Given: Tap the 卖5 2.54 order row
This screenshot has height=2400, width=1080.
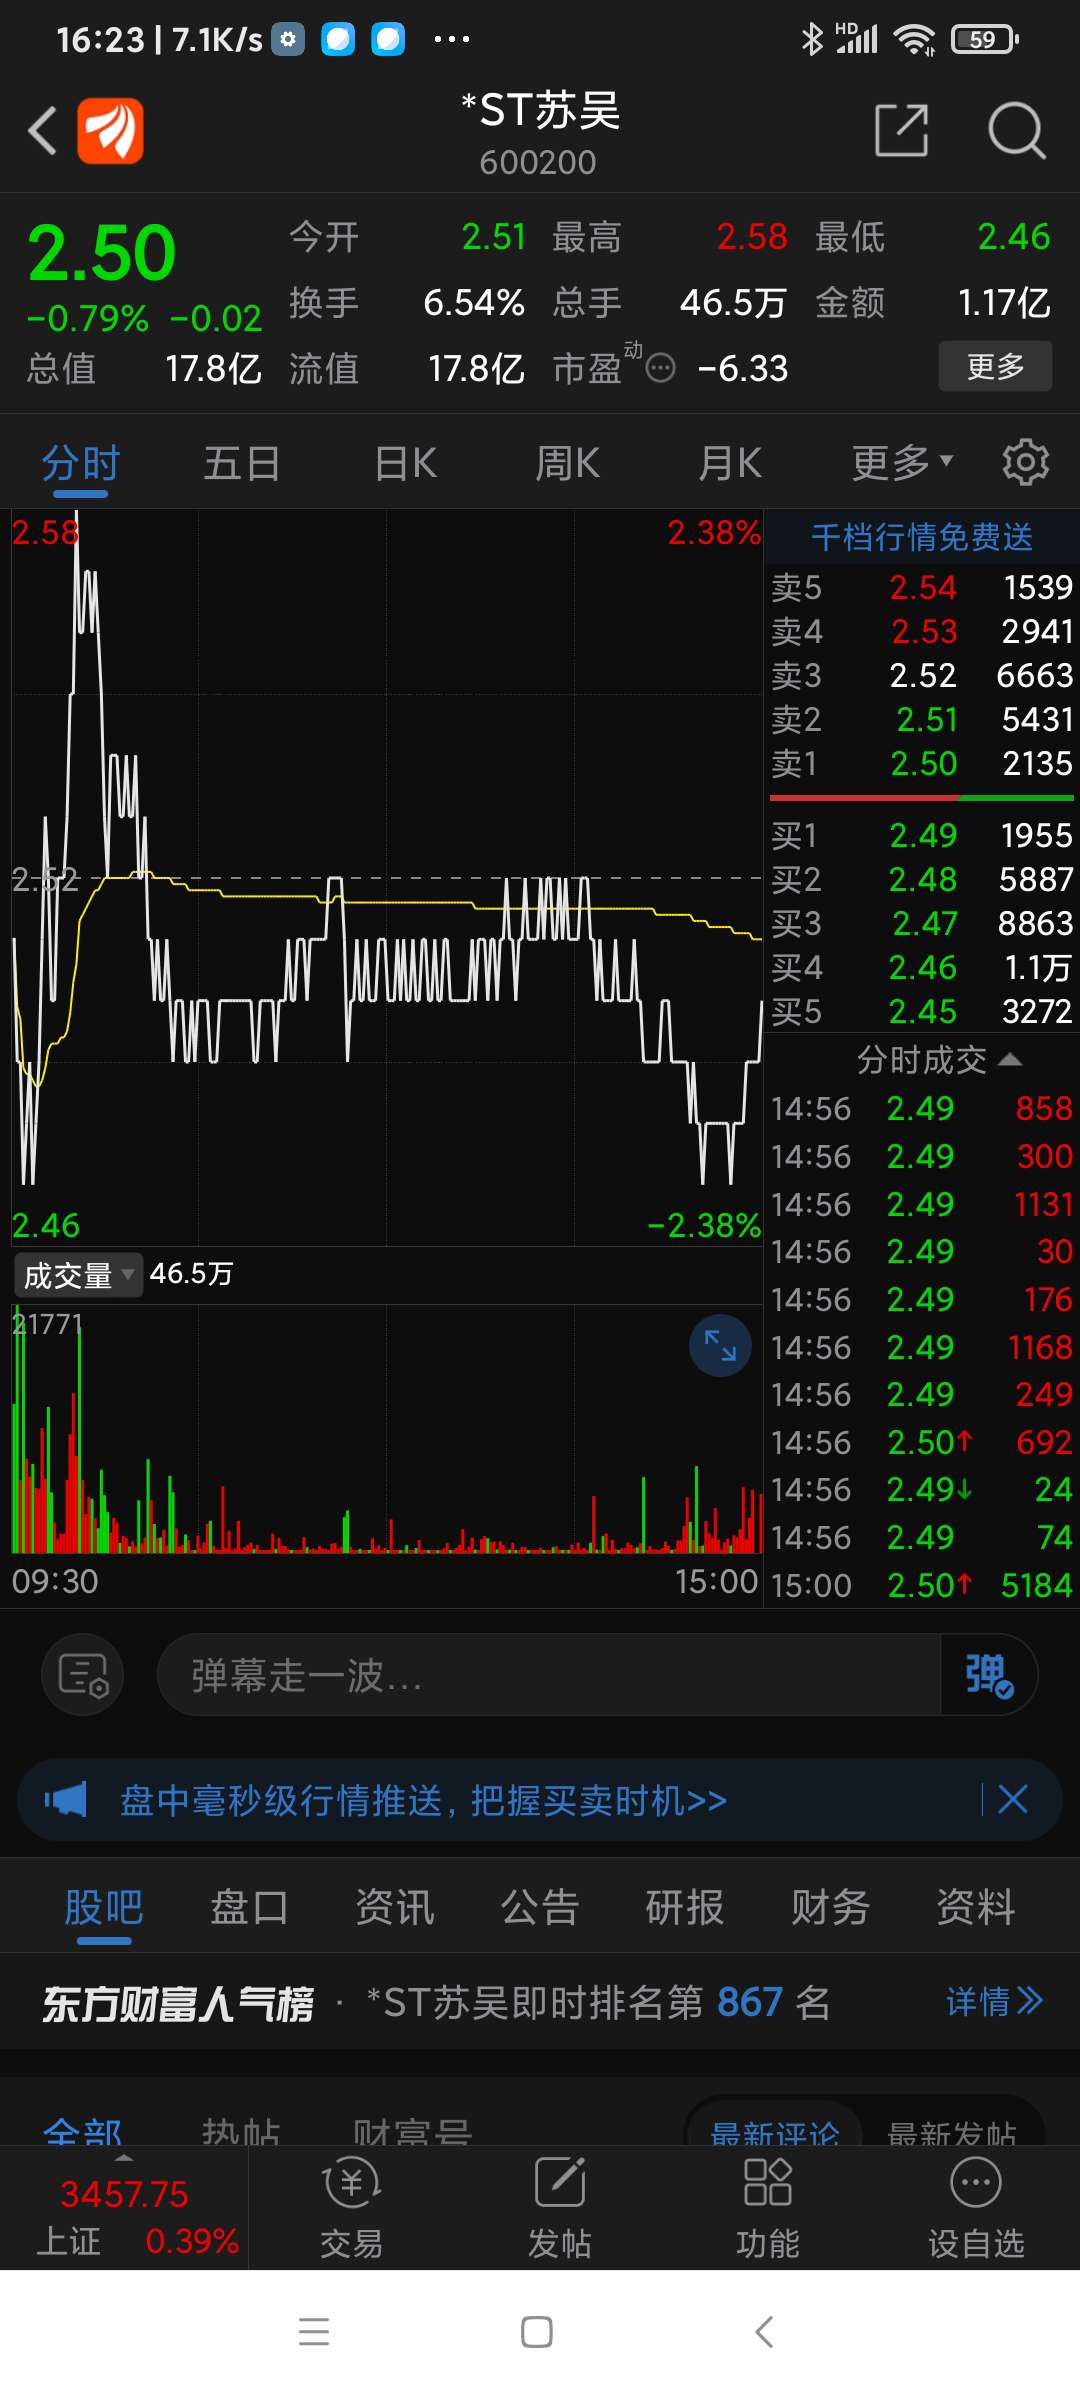Looking at the screenshot, I should pyautogui.click(x=921, y=587).
